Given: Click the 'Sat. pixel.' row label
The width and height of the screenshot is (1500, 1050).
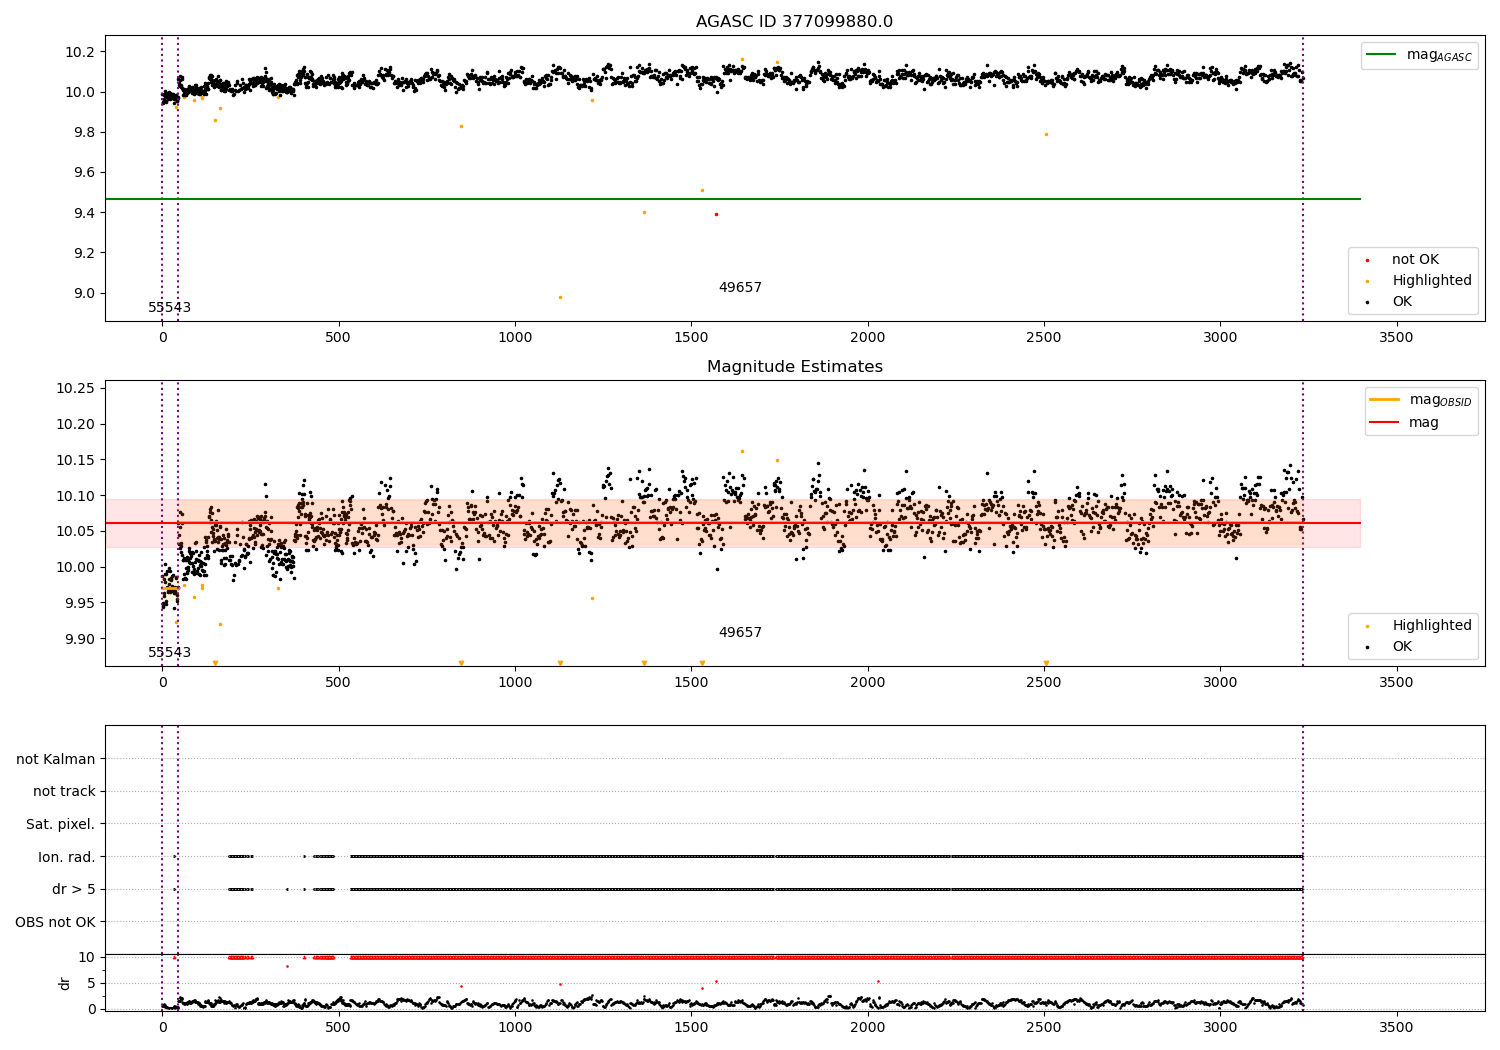Looking at the screenshot, I should tap(60, 824).
